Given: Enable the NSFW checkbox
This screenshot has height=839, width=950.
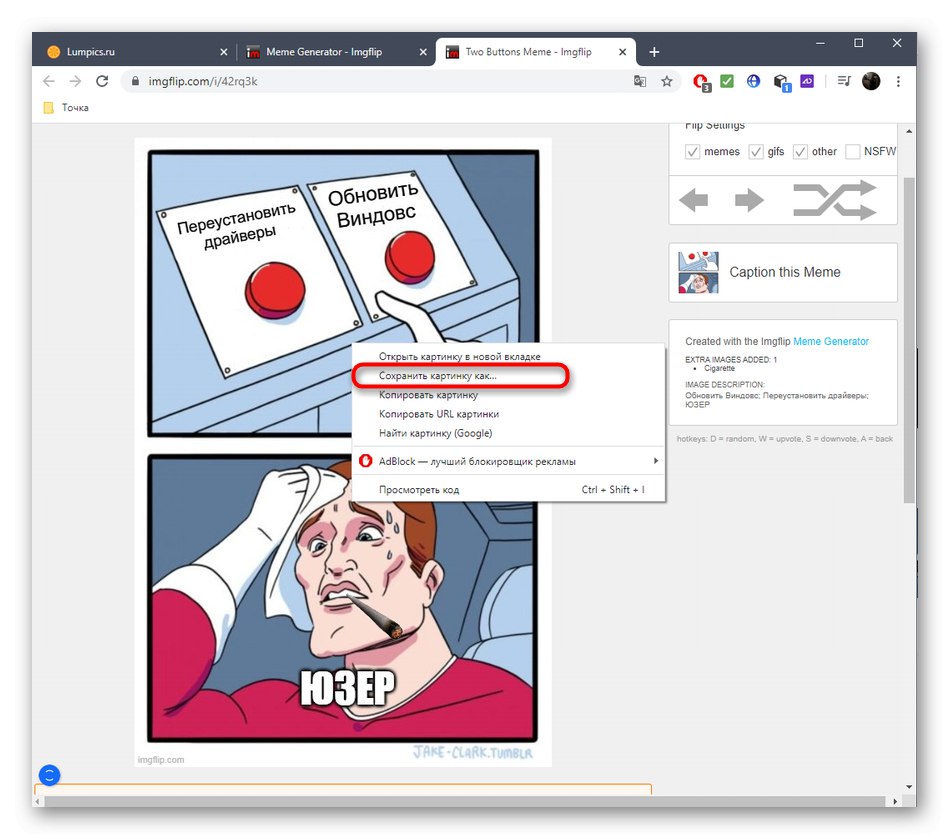Looking at the screenshot, I should pos(852,151).
